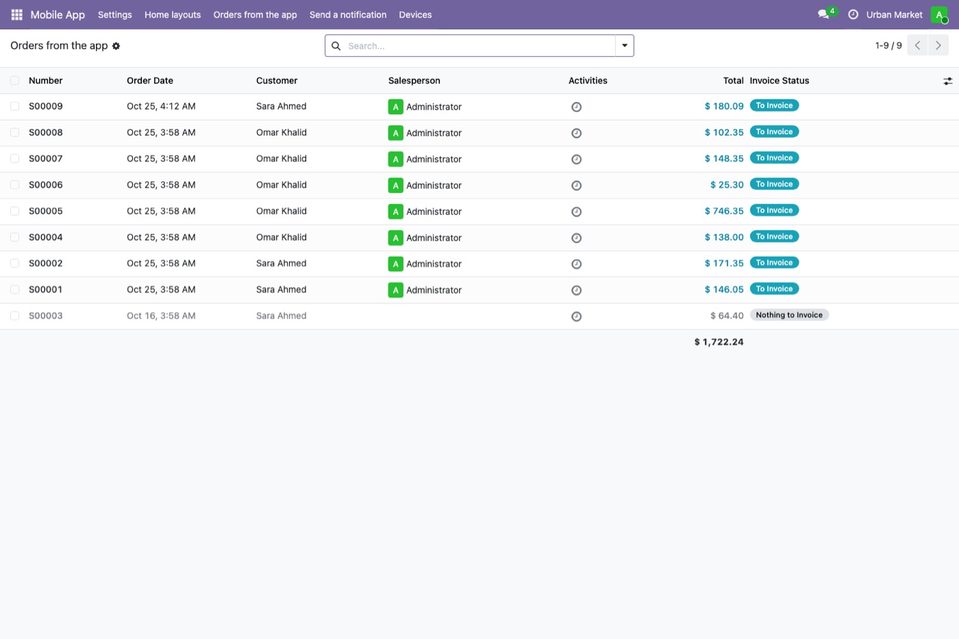Click the Mobile App brand title
The image size is (959, 639).
tap(57, 15)
